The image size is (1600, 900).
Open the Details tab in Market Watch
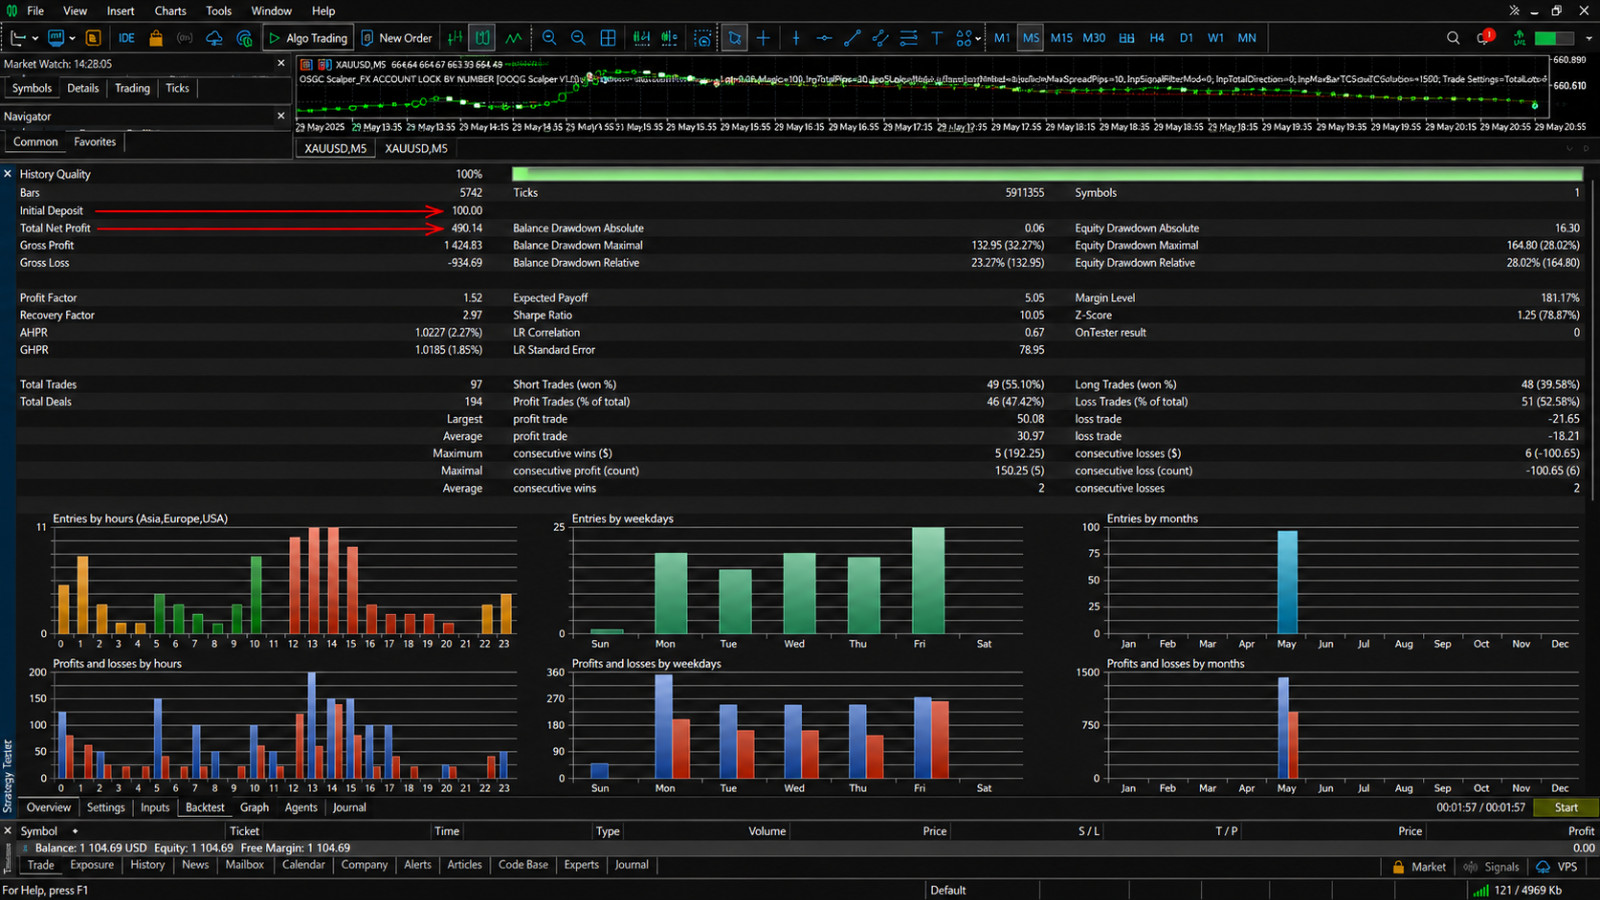click(x=83, y=88)
